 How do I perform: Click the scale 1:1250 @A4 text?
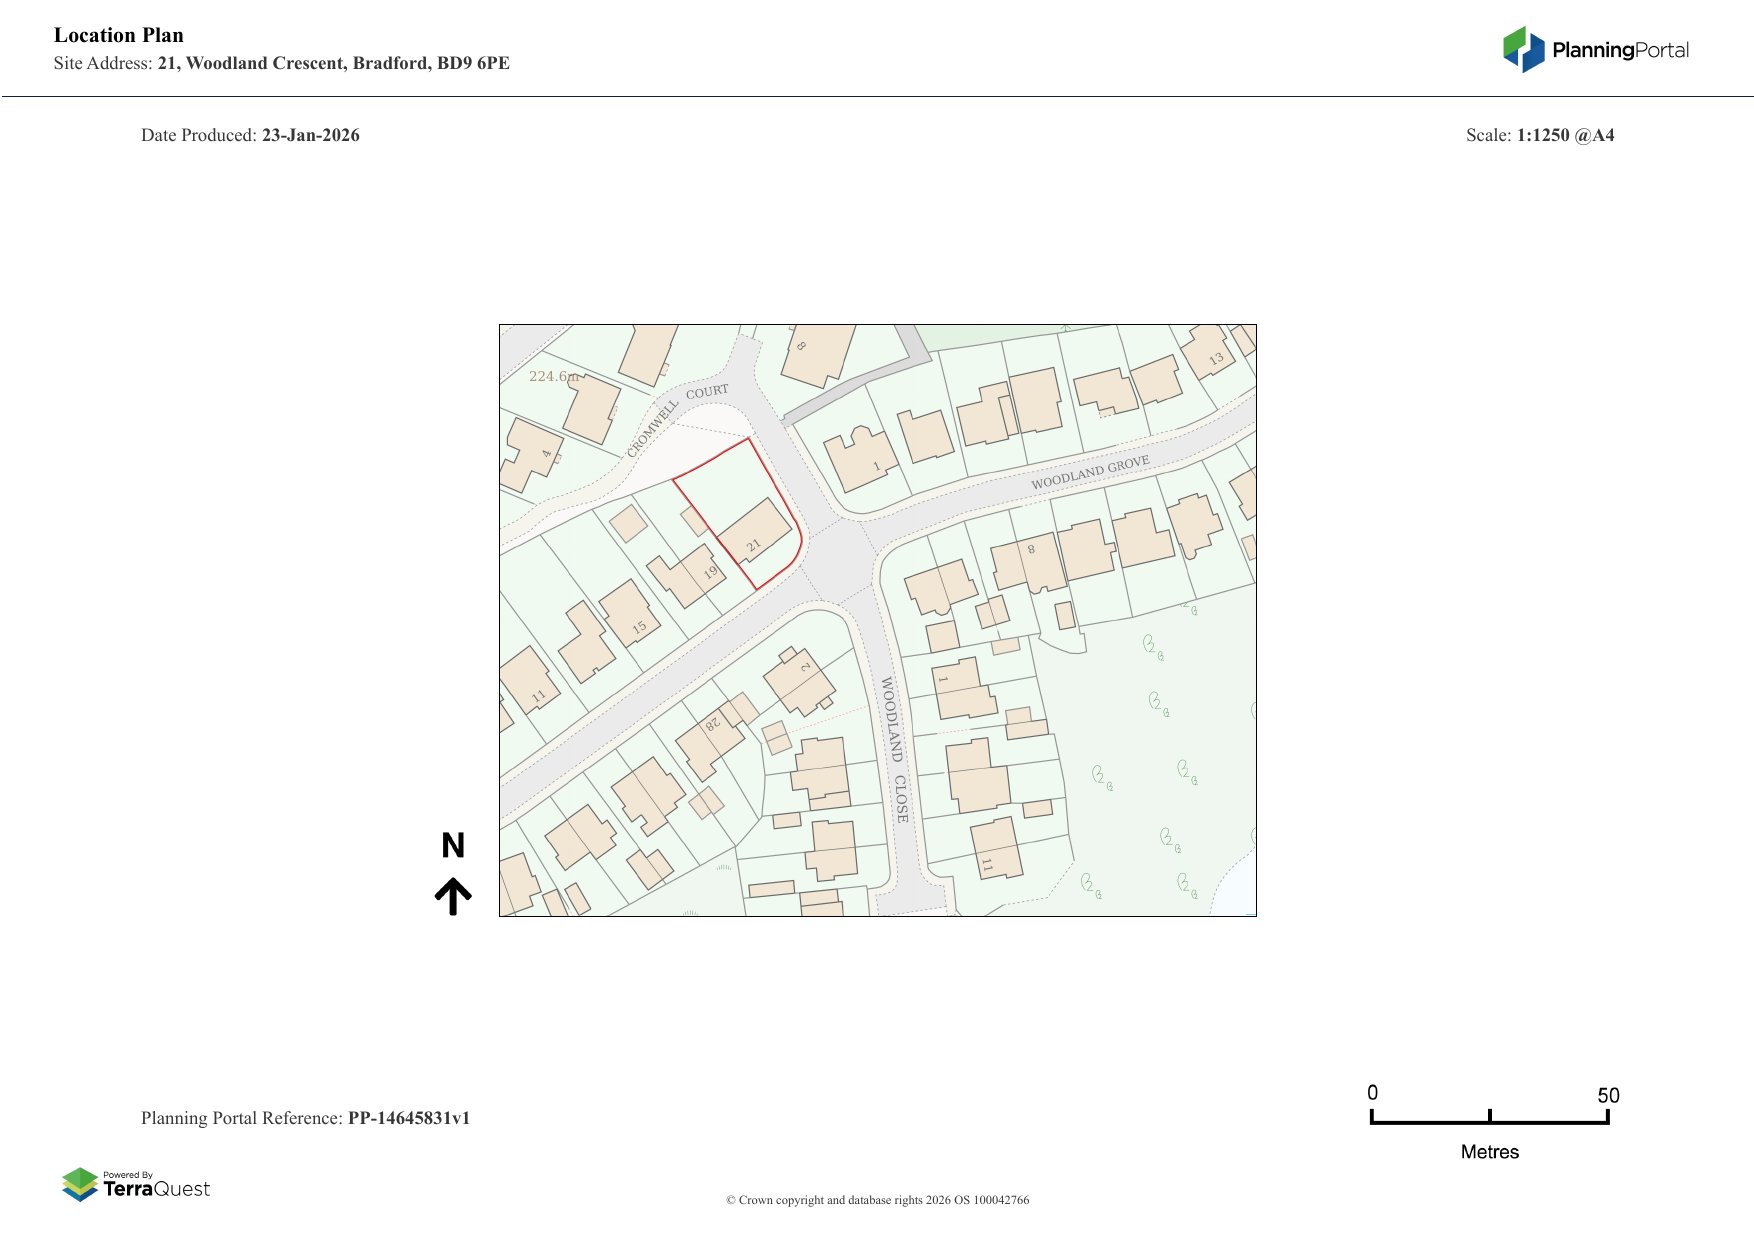(x=1565, y=135)
